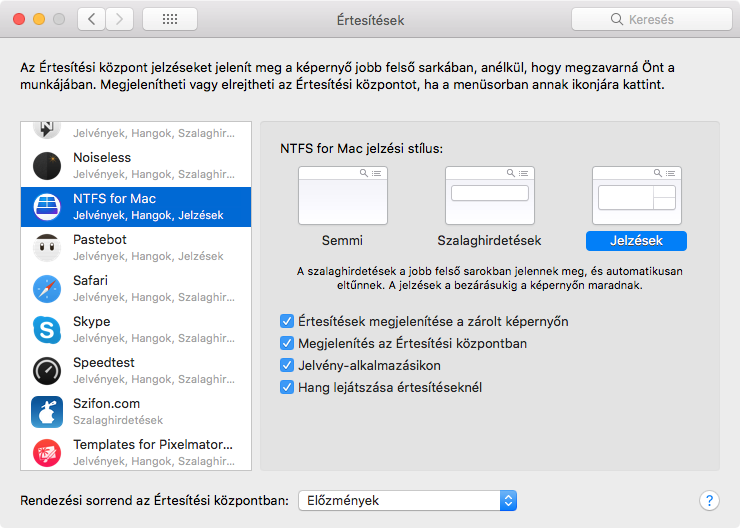Select the Szalaghirdetések alert style thumbnail
Viewport: 740px width, 528px height.
click(x=489, y=195)
